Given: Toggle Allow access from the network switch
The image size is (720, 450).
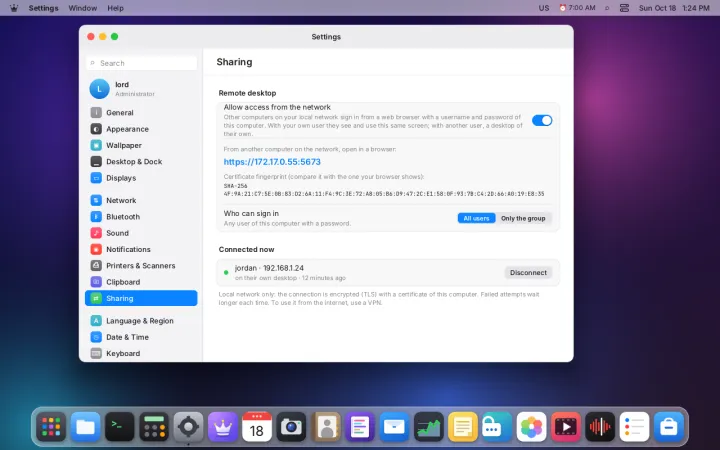Looking at the screenshot, I should 542,120.
